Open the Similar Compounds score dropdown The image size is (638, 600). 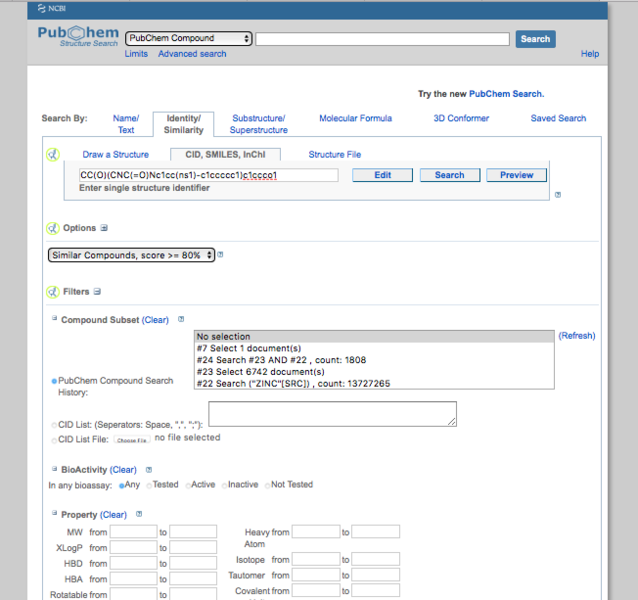point(131,255)
